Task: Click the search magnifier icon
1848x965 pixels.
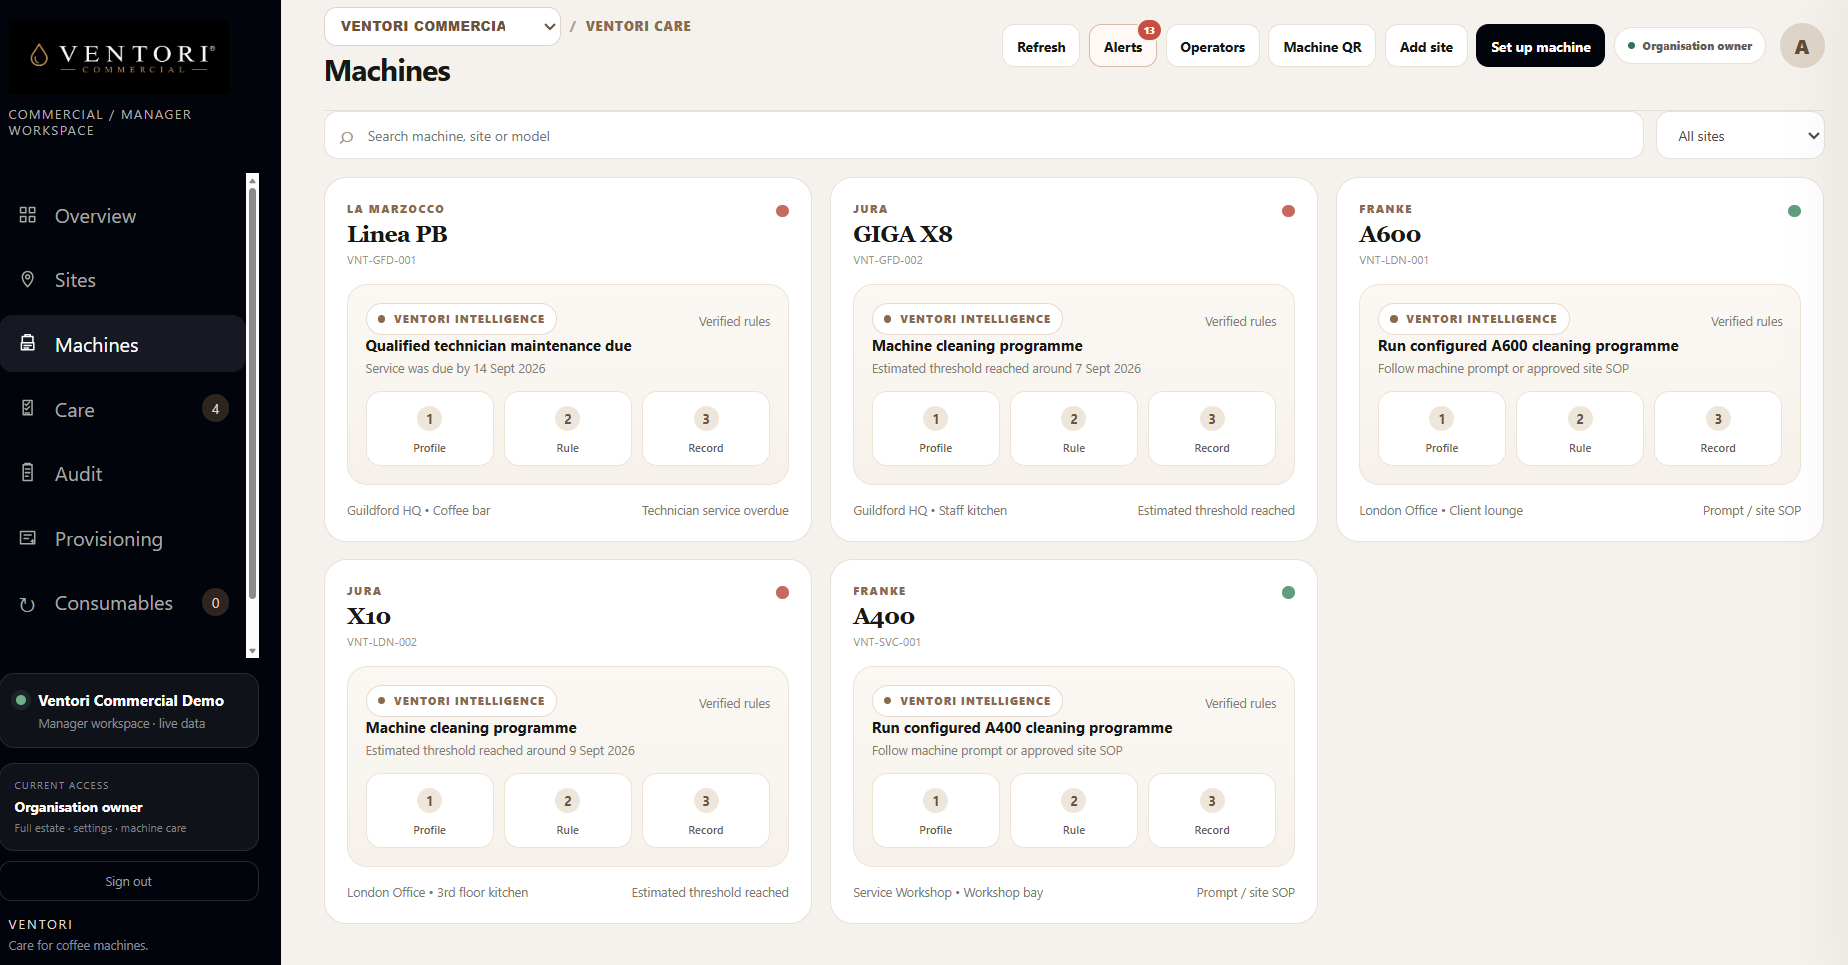Action: pos(347,137)
